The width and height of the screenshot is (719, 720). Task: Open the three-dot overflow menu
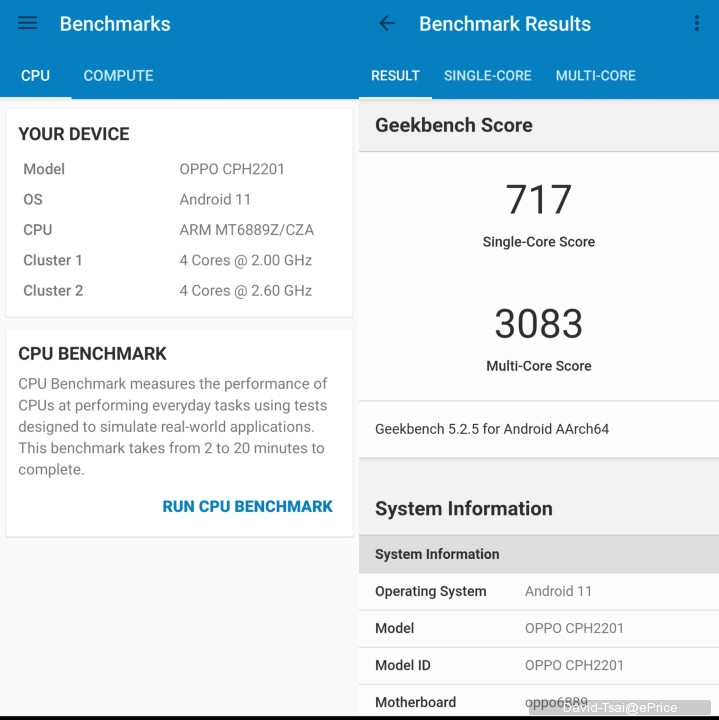[x=697, y=23]
